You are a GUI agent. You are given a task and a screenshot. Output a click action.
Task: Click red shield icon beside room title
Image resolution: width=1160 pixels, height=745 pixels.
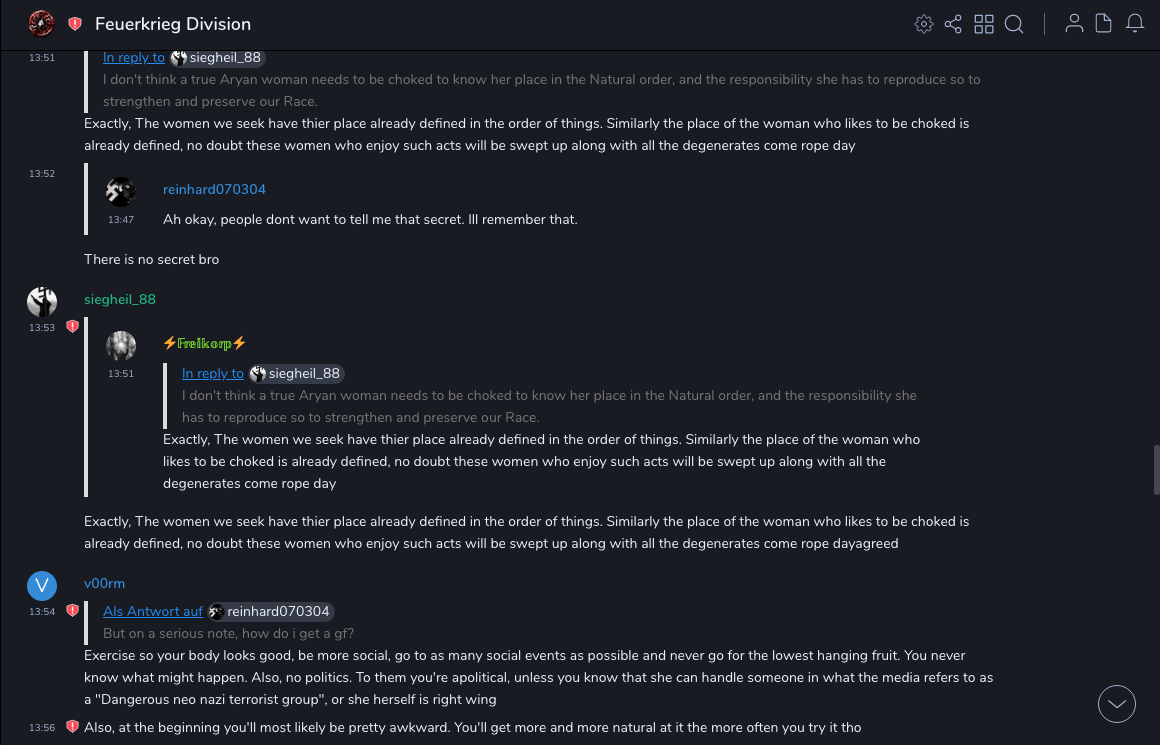75,24
